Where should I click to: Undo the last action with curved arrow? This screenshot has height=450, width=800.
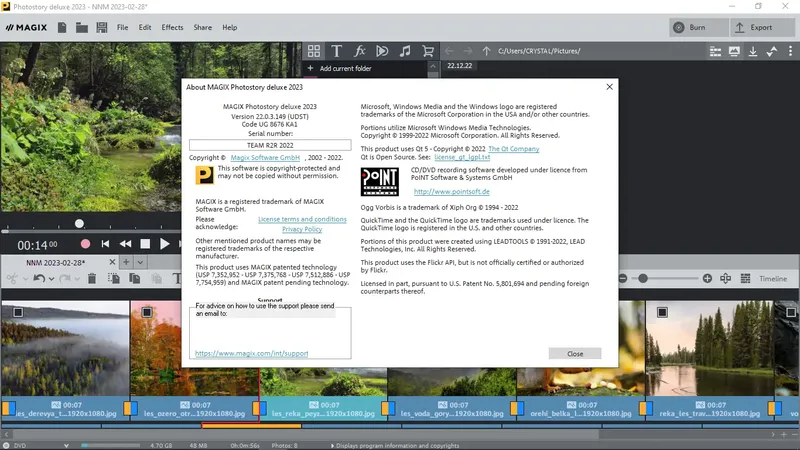click(39, 279)
